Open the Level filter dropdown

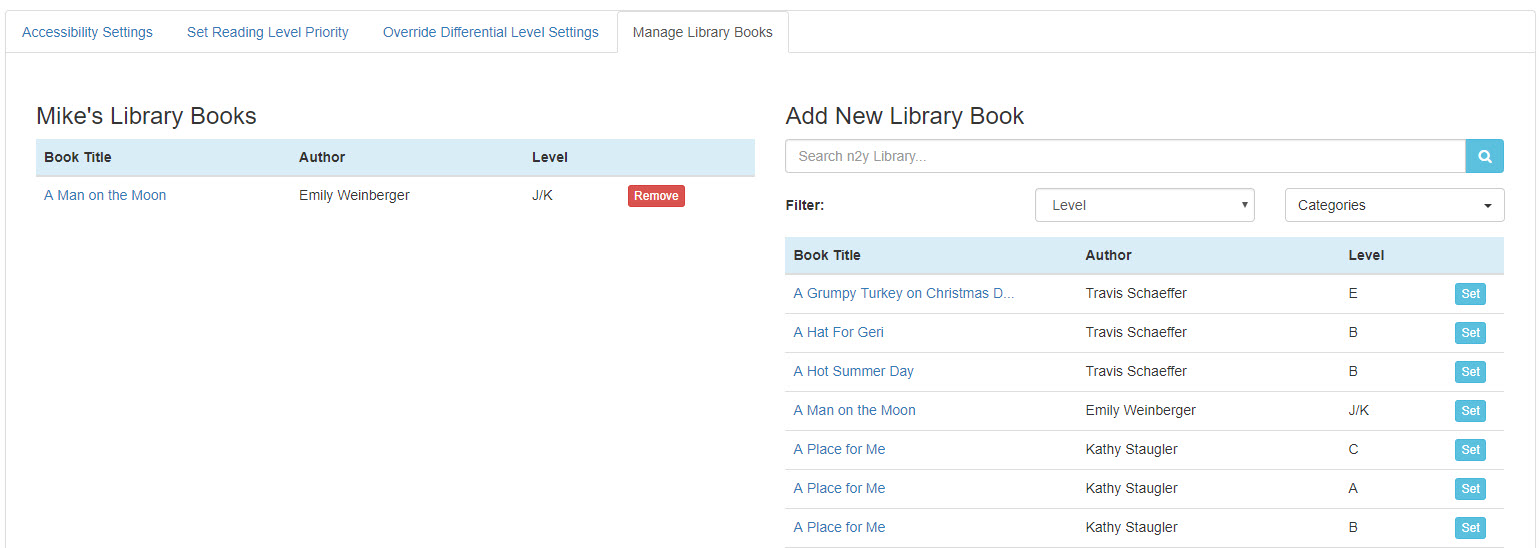(x=1144, y=205)
